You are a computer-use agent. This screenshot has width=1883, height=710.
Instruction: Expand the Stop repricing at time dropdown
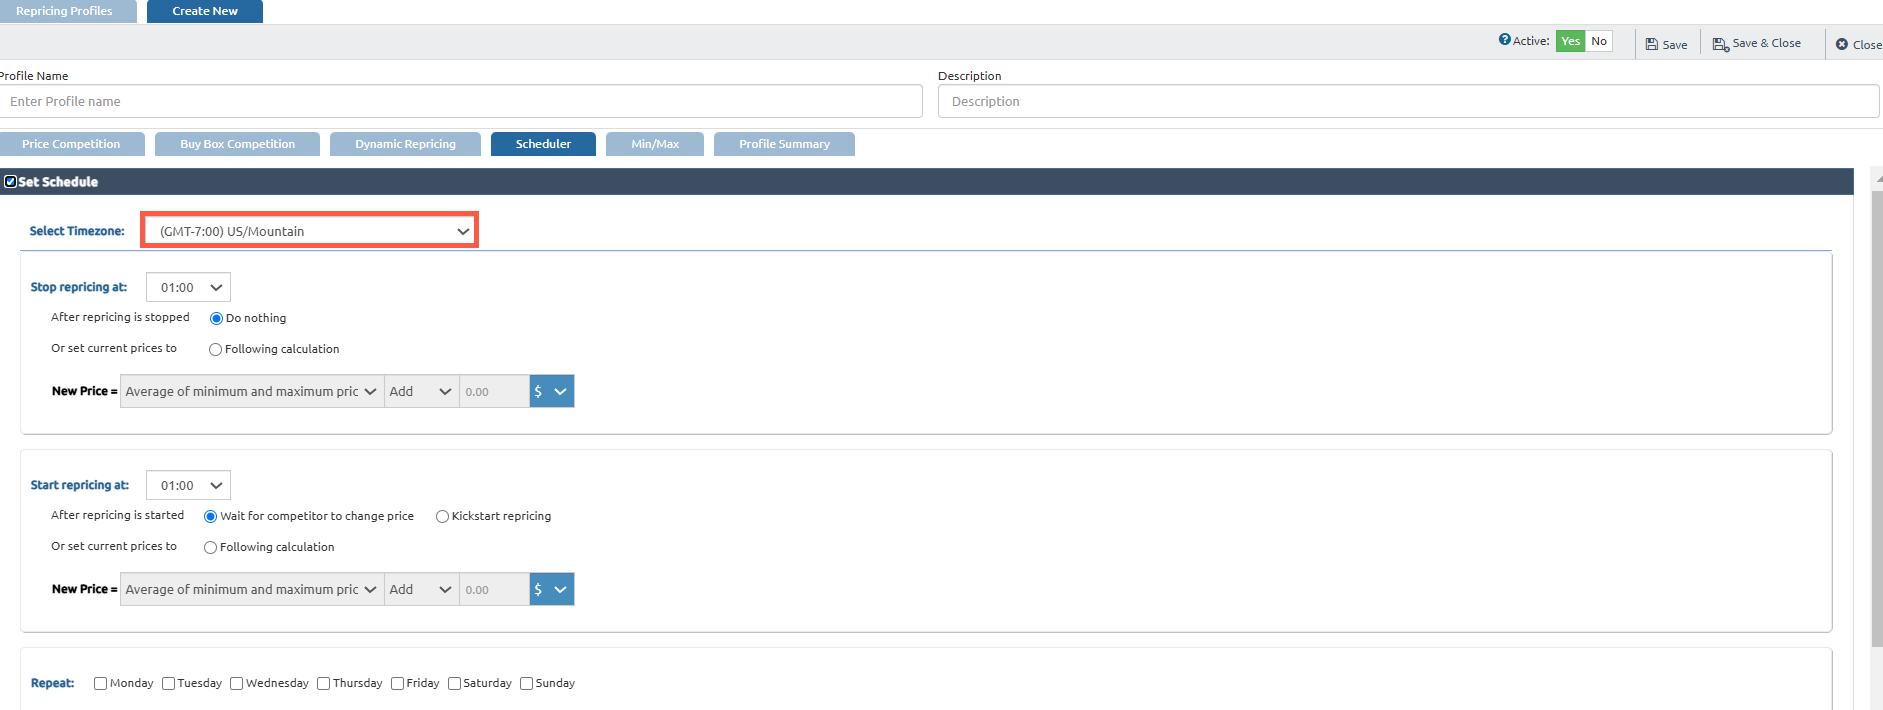coord(188,288)
